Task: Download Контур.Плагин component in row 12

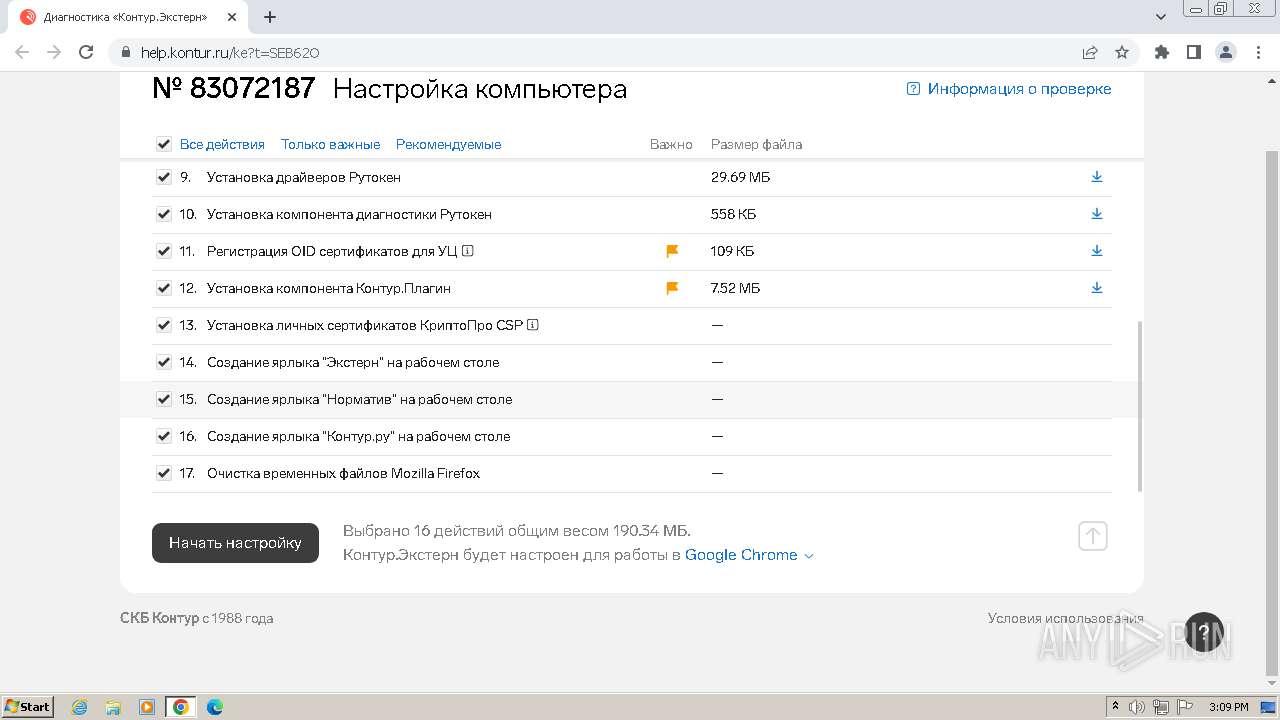Action: point(1097,288)
